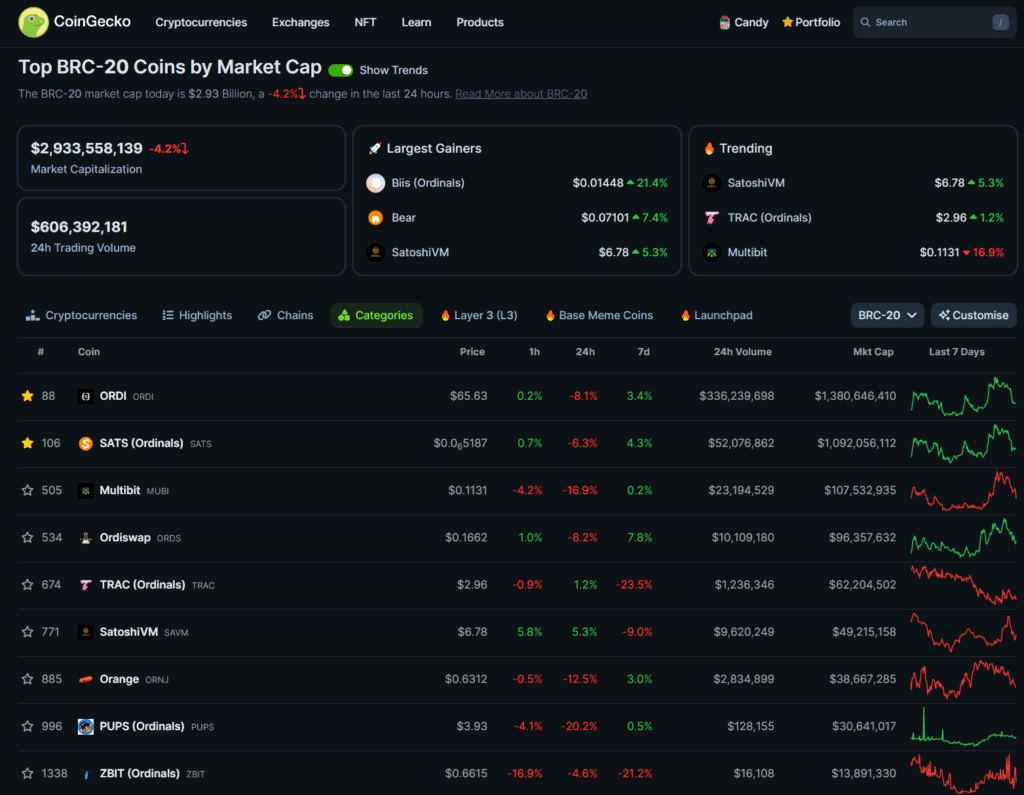The width and height of the screenshot is (1024, 795).
Task: Click Multibit icon in Trending card
Action: (x=712, y=252)
